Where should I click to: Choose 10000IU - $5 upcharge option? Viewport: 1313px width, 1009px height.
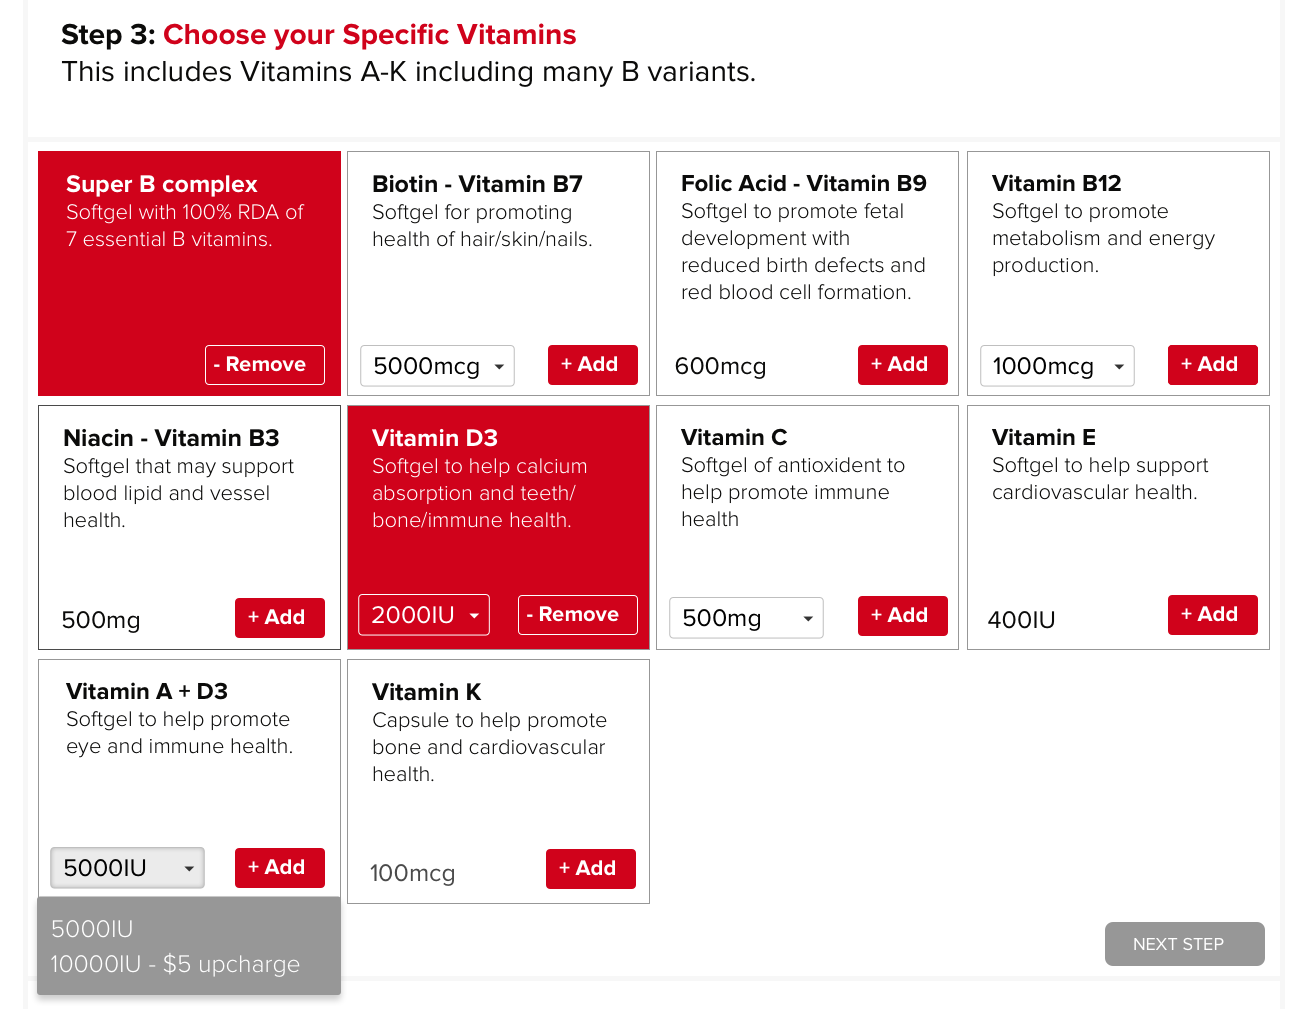point(175,964)
